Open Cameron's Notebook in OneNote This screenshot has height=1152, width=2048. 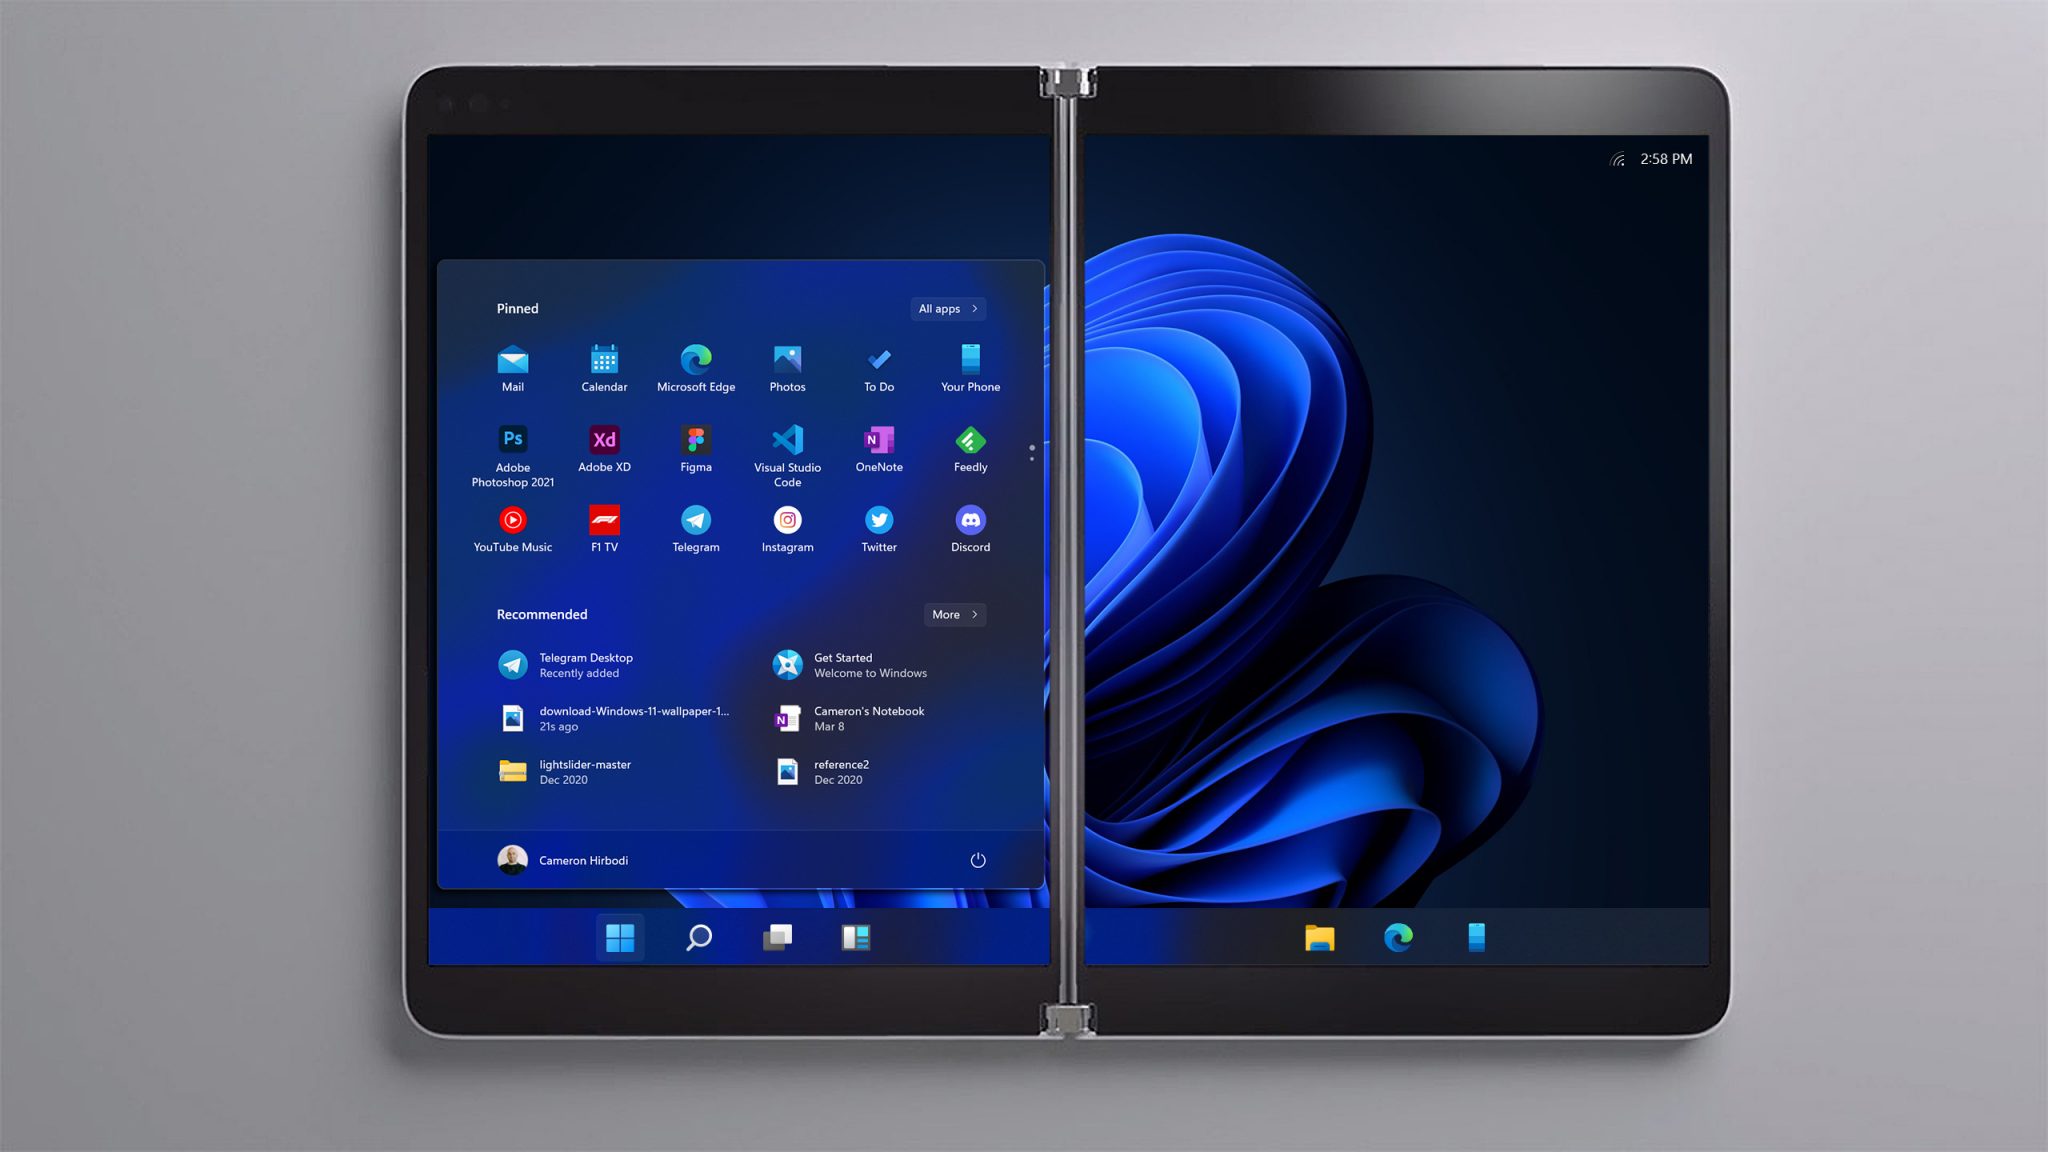tap(869, 717)
